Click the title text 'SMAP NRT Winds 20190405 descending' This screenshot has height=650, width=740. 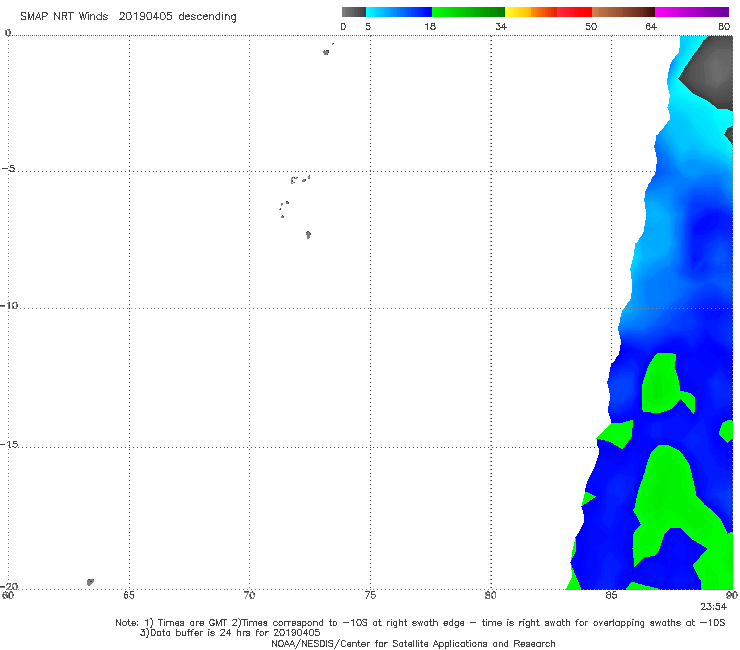(128, 16)
